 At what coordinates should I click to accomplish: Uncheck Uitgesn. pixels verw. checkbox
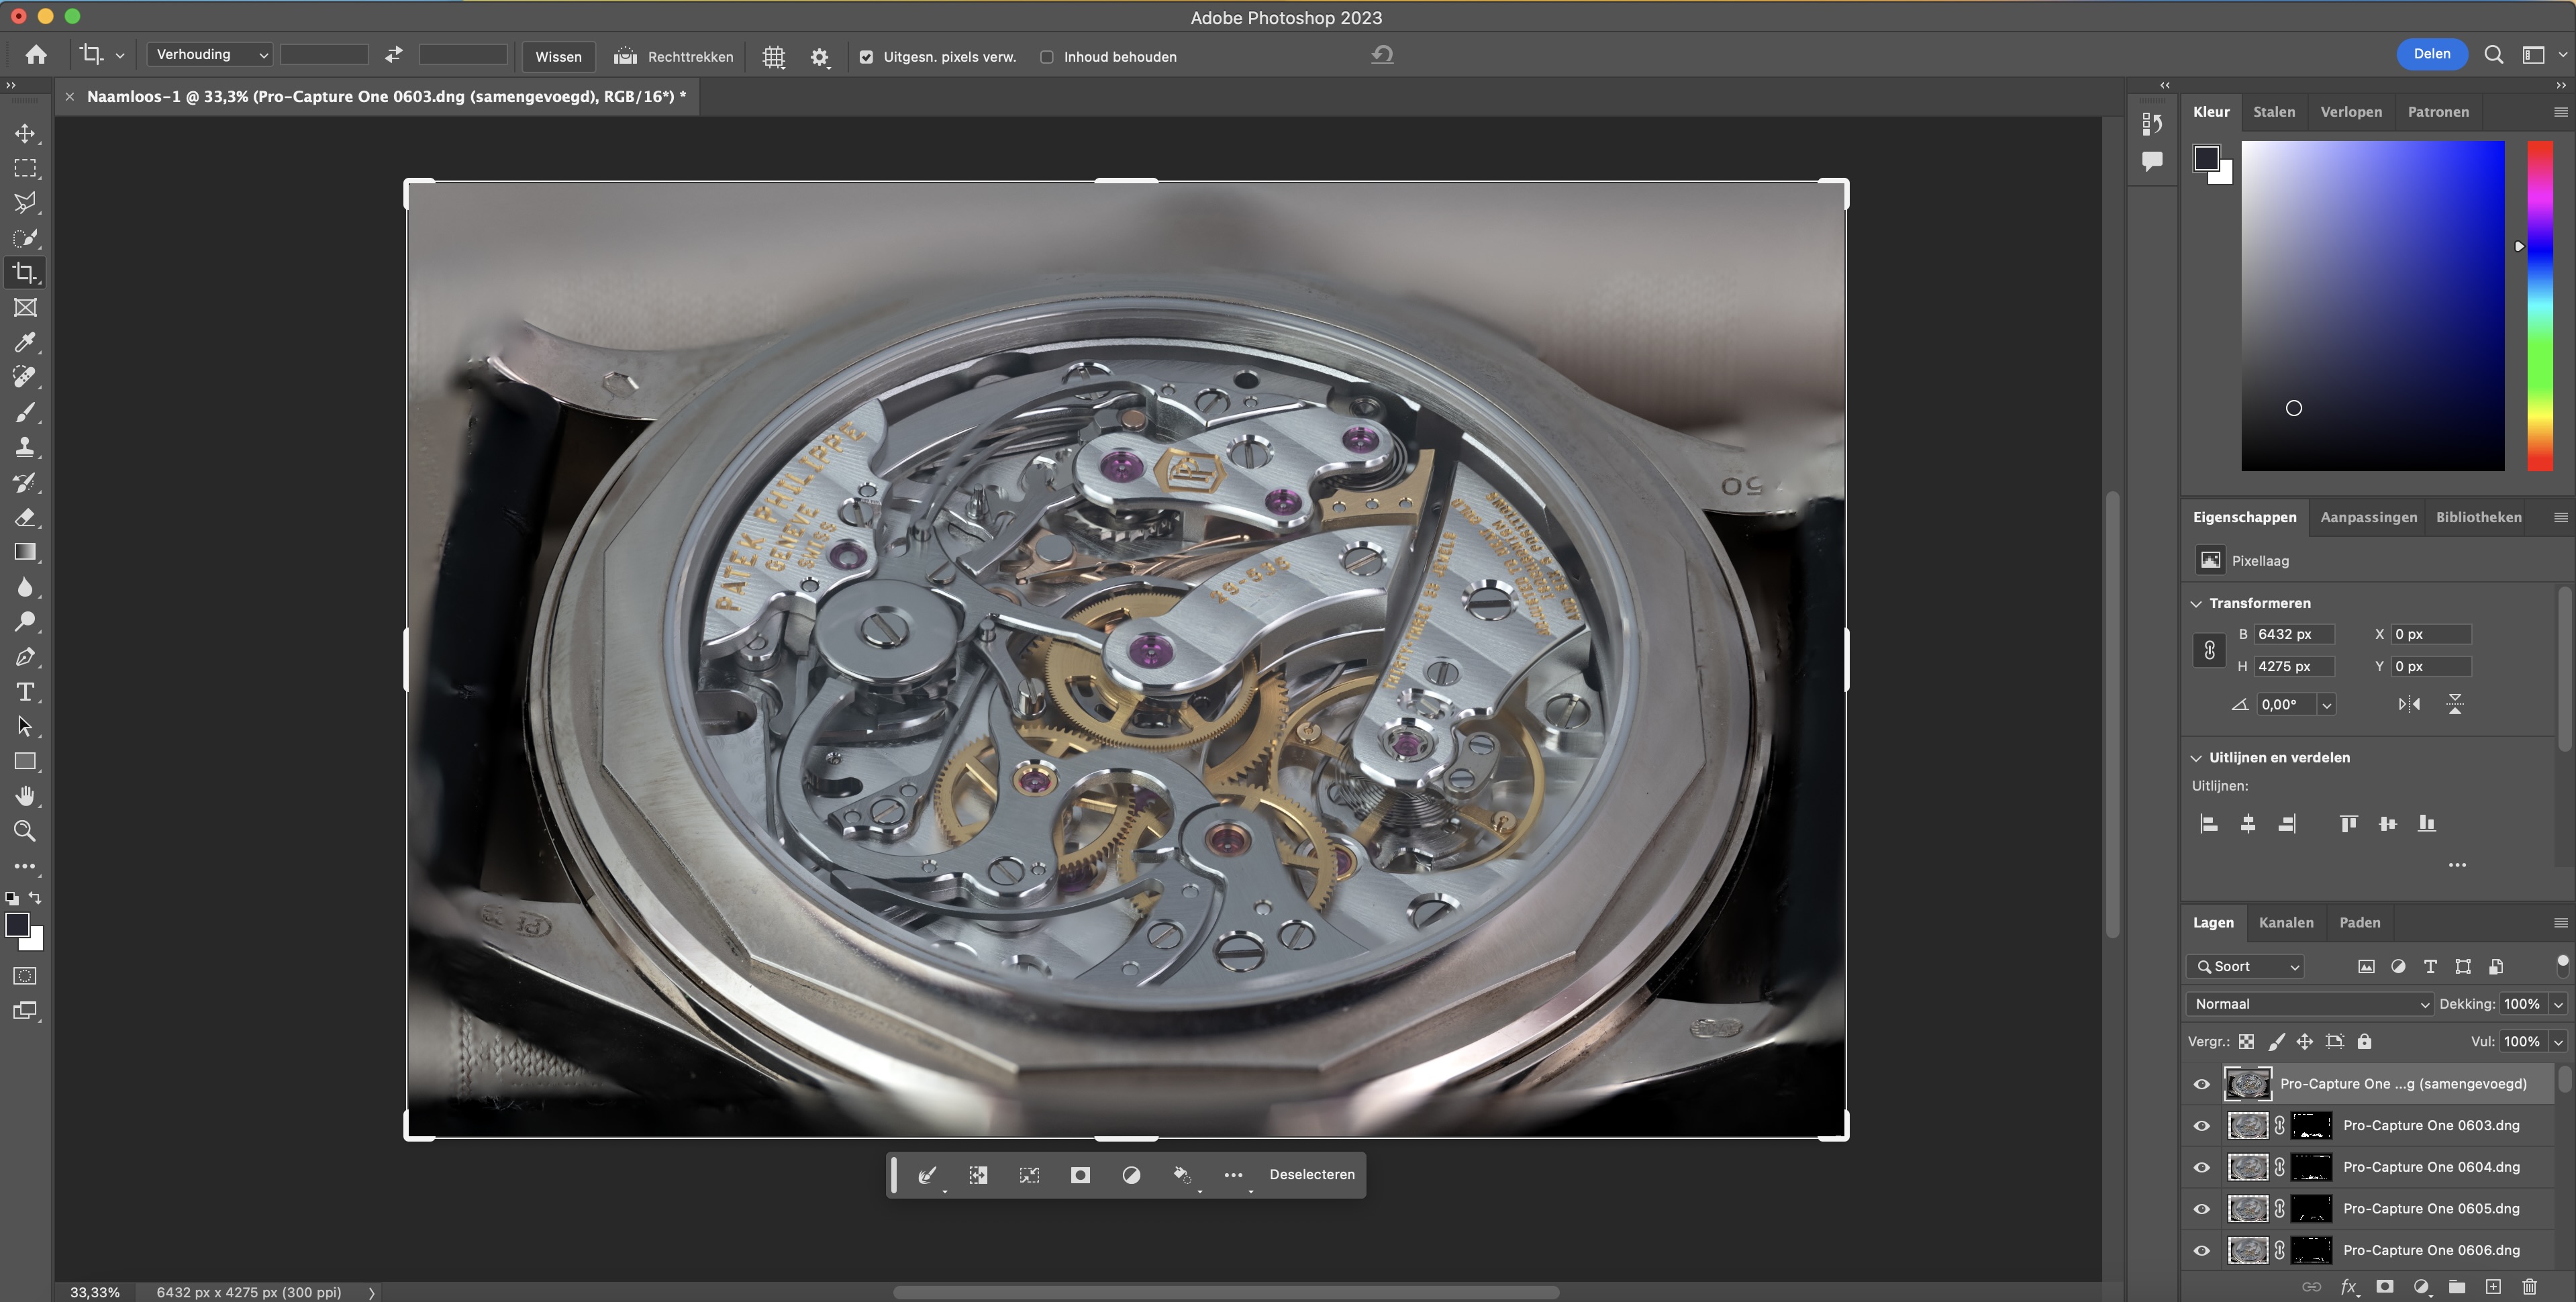[866, 57]
